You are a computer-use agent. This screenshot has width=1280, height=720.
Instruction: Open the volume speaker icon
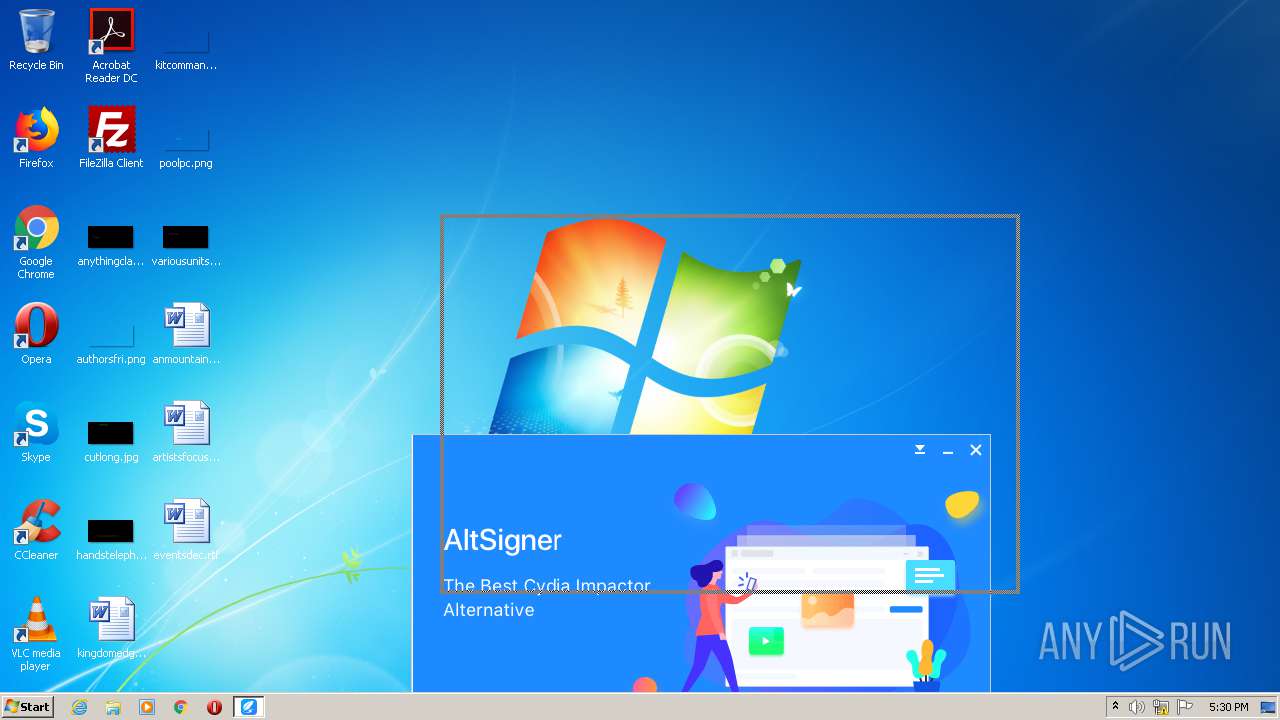(x=1137, y=707)
